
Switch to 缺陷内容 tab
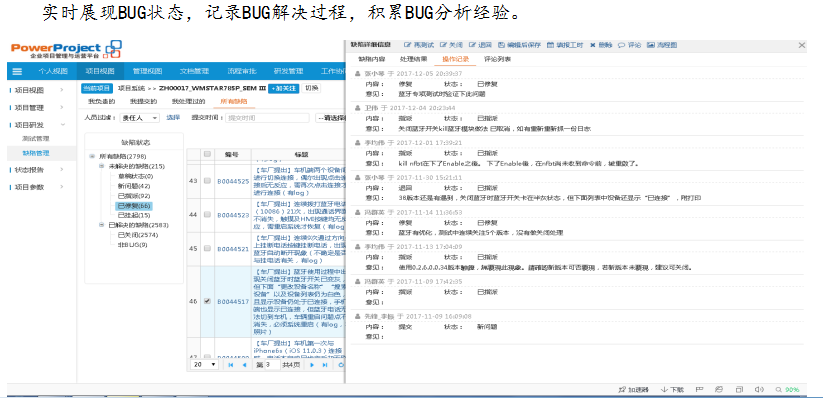372,59
